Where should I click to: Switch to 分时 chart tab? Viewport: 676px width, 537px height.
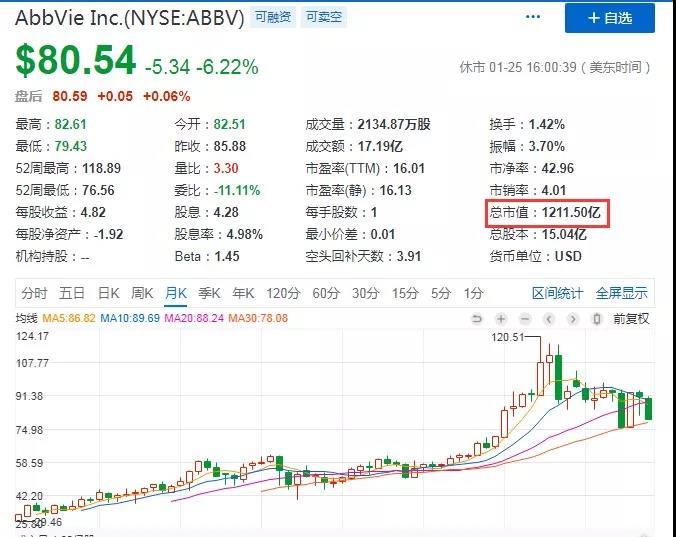click(34, 293)
